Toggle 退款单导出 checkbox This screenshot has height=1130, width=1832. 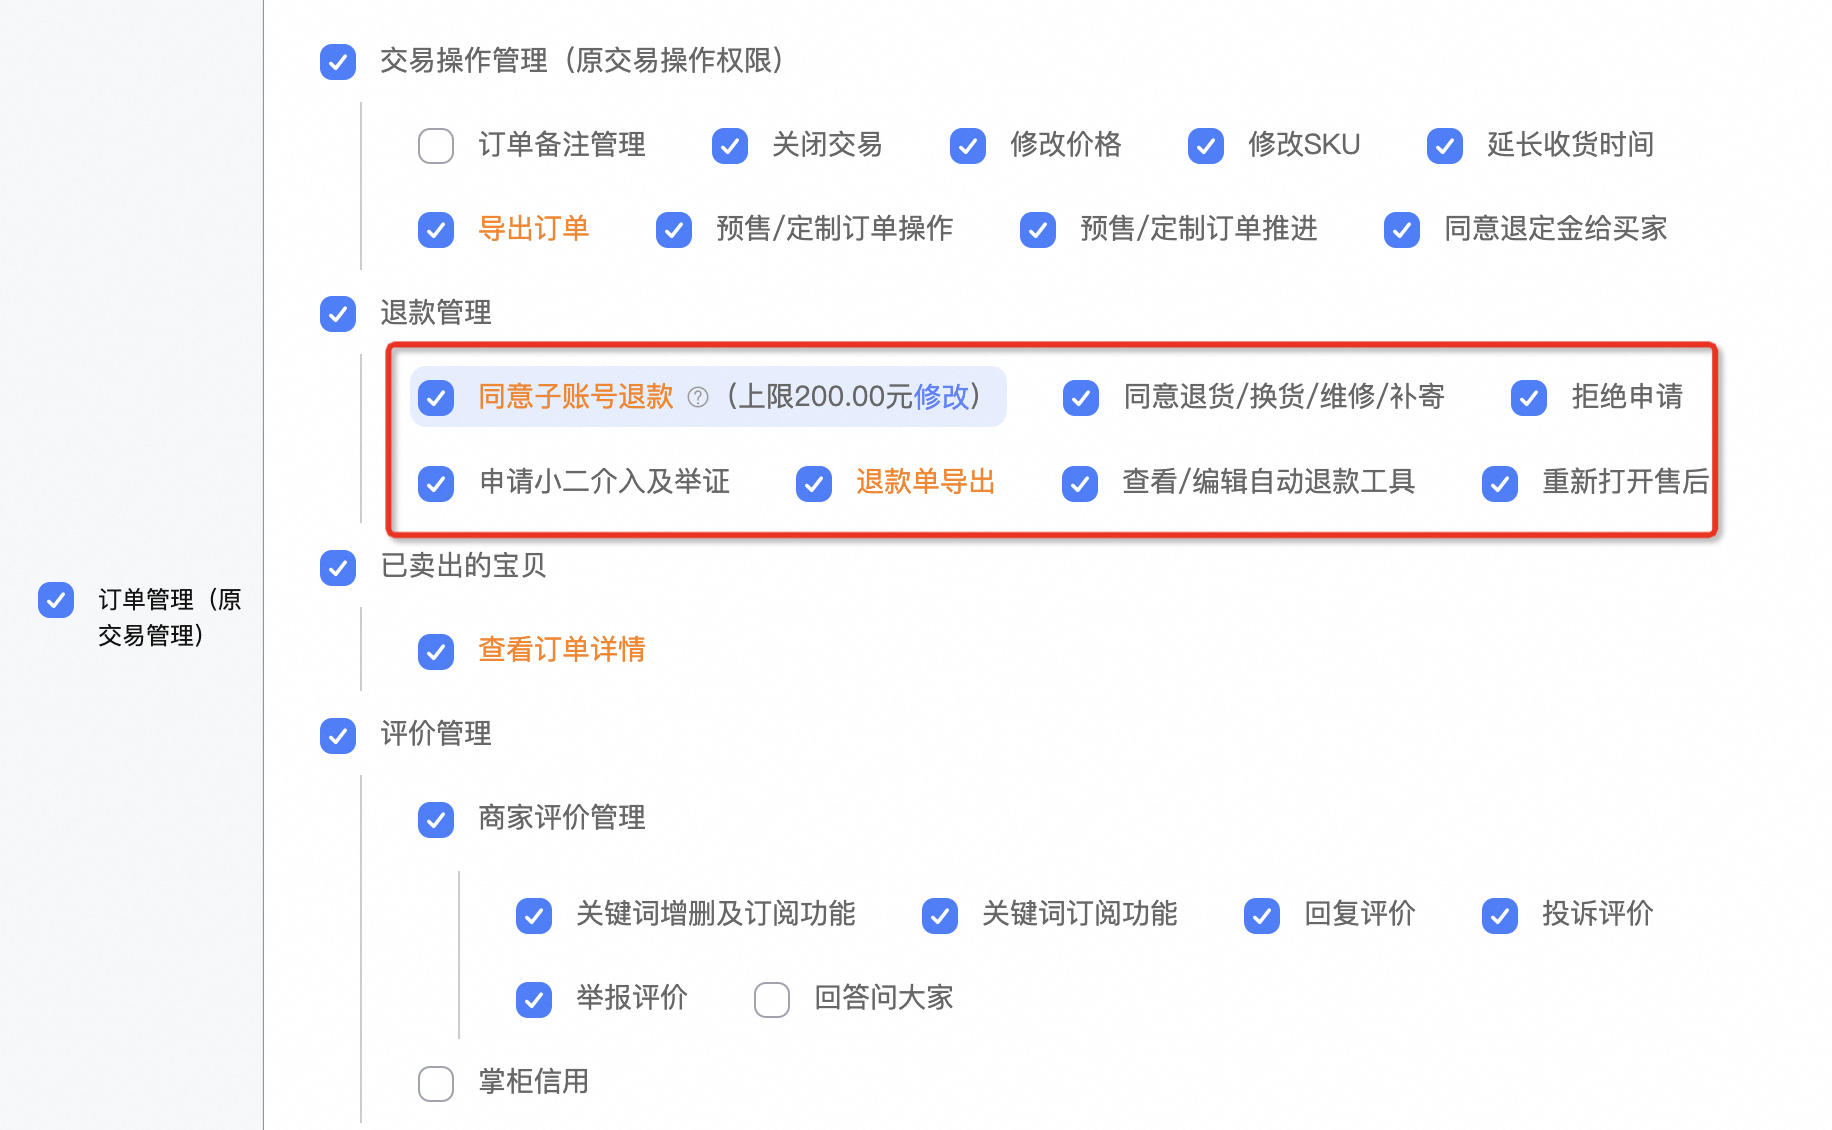(x=814, y=484)
